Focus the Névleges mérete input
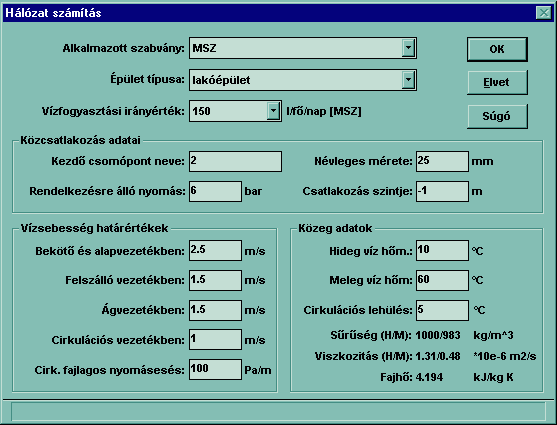Viewport: 557px width, 425px height. 442,161
